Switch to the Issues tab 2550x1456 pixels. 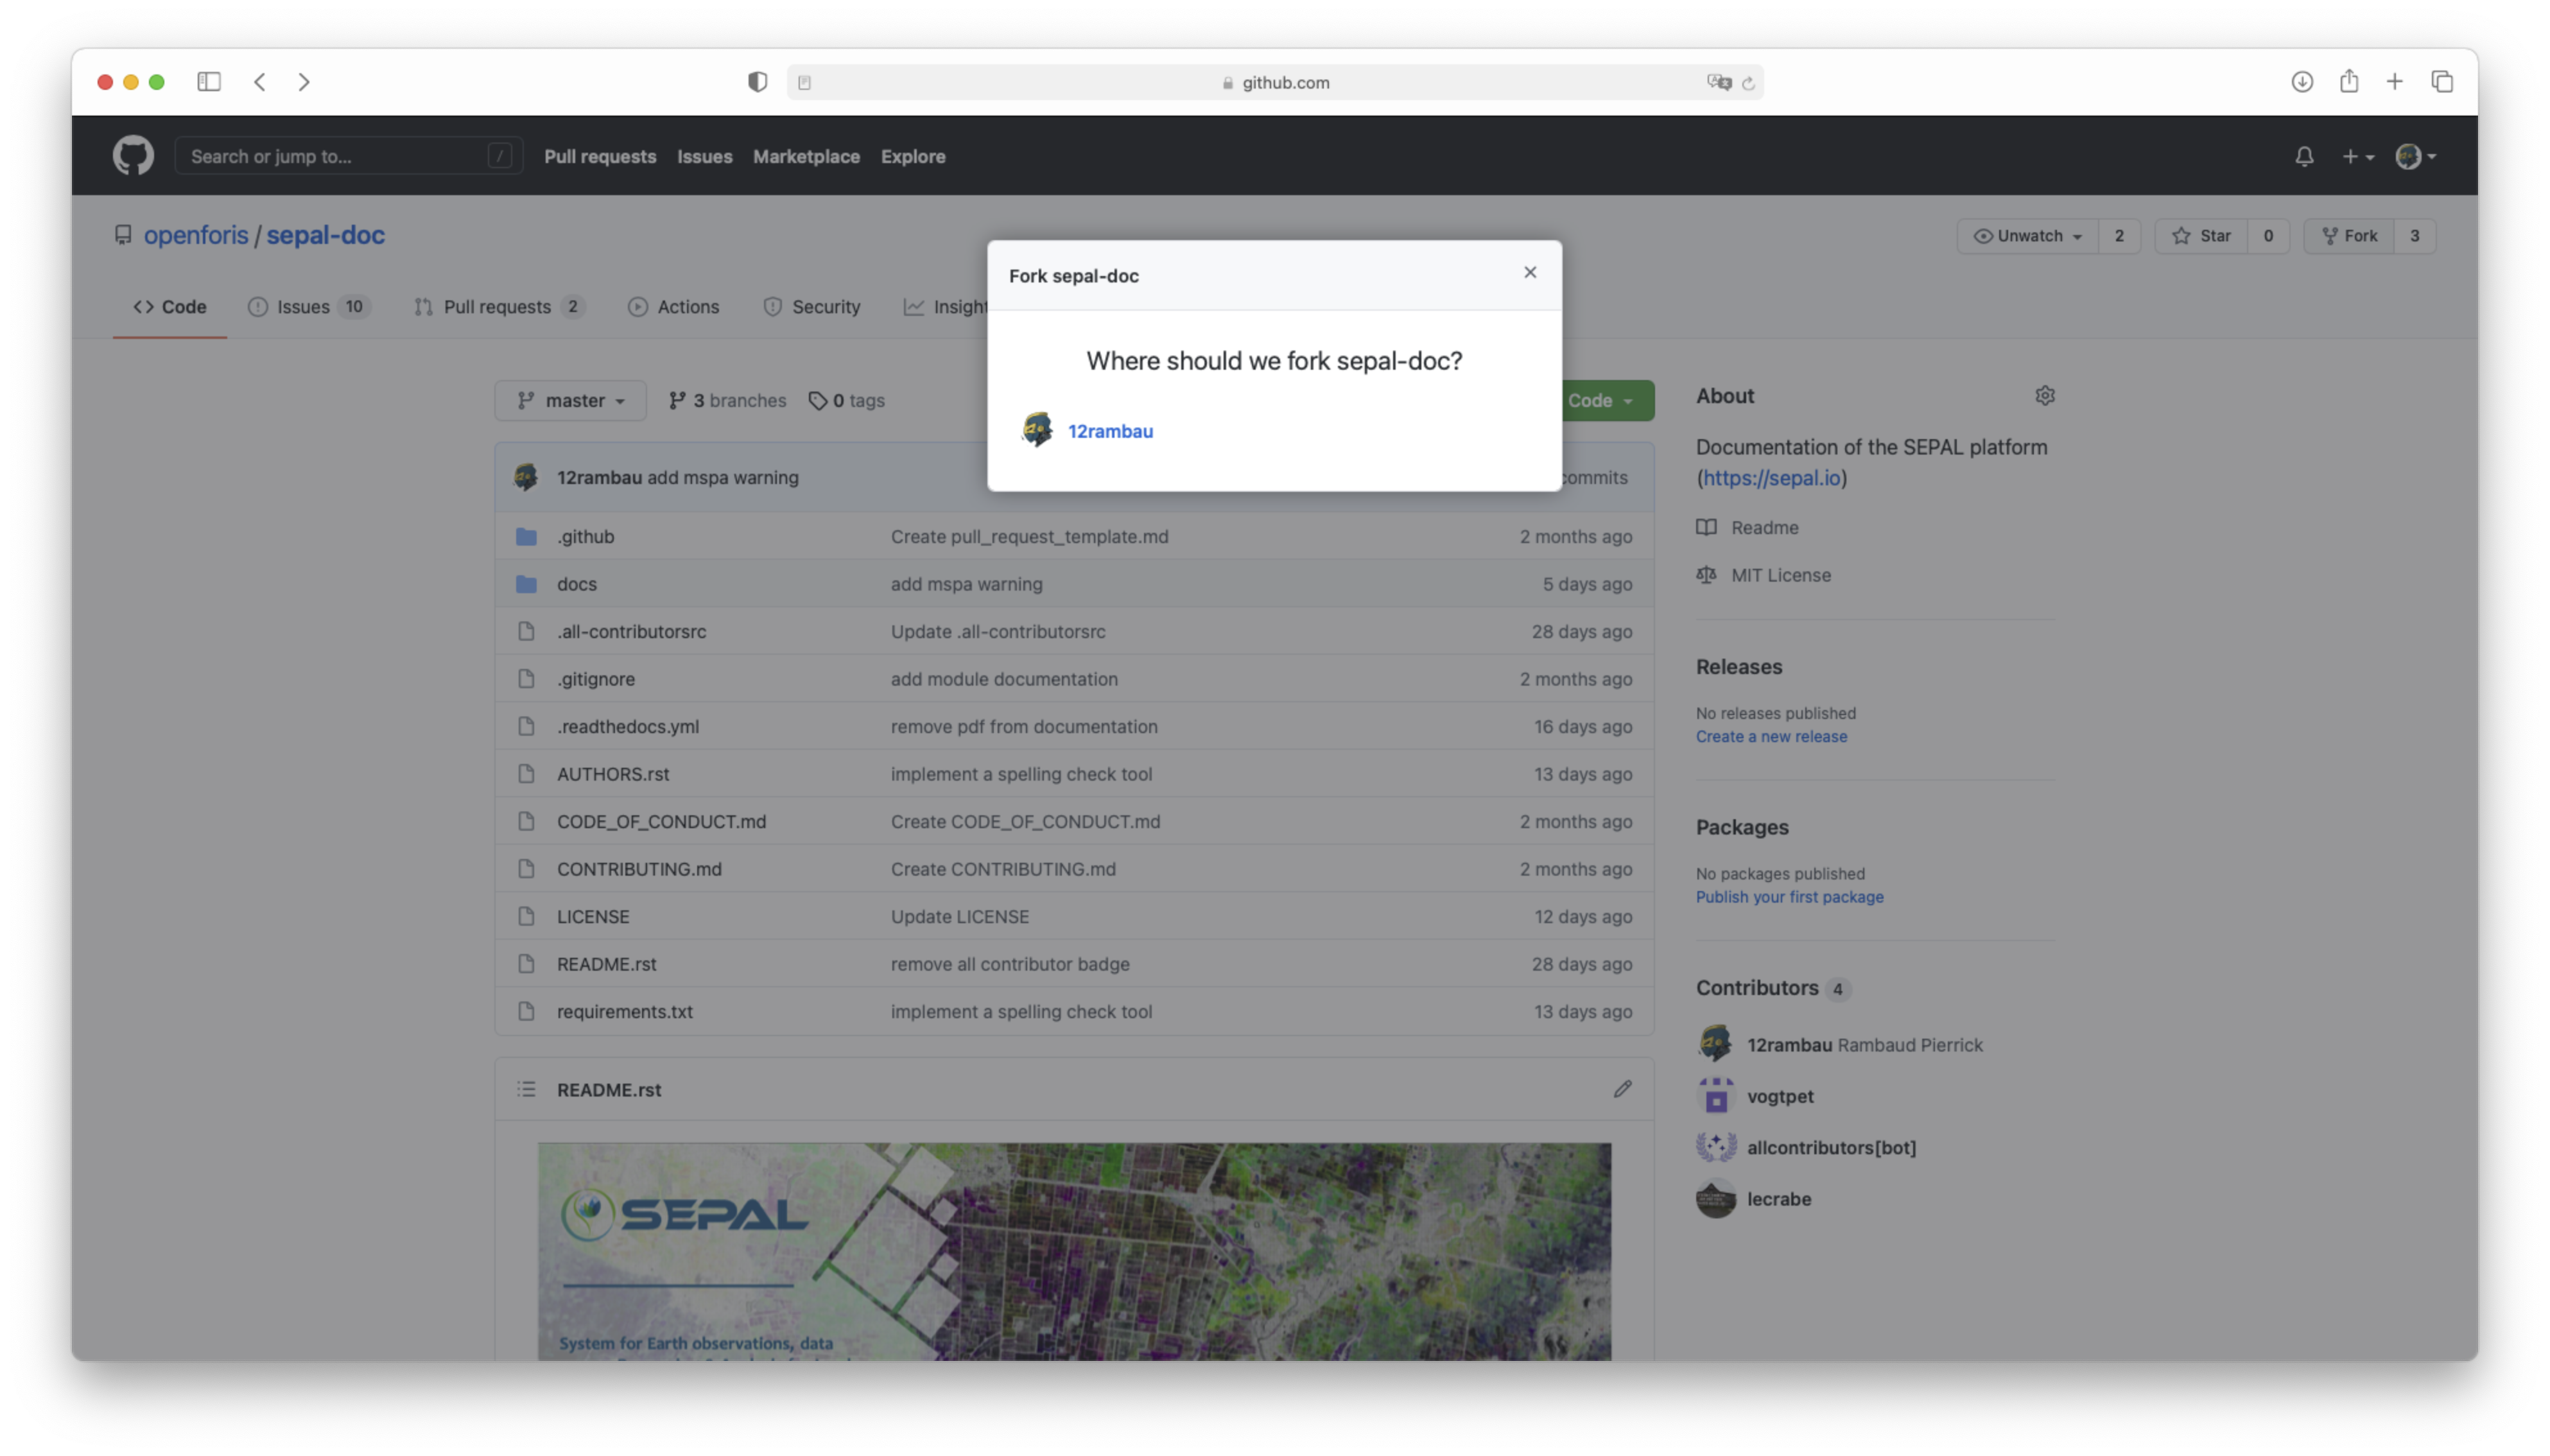tap(303, 307)
